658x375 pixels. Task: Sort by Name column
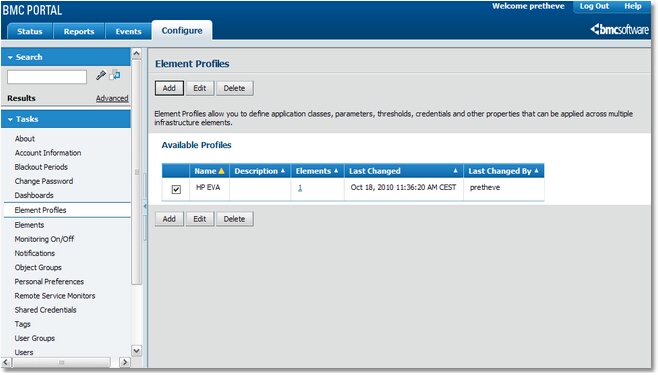209,171
